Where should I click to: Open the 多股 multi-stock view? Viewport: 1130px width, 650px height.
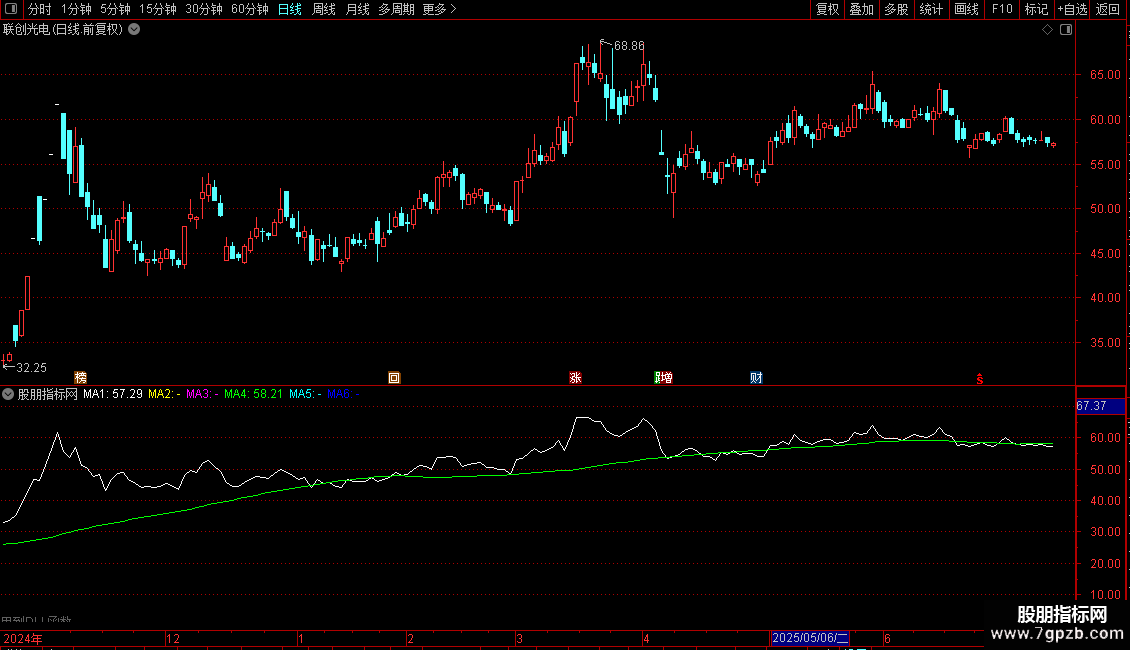tap(896, 9)
